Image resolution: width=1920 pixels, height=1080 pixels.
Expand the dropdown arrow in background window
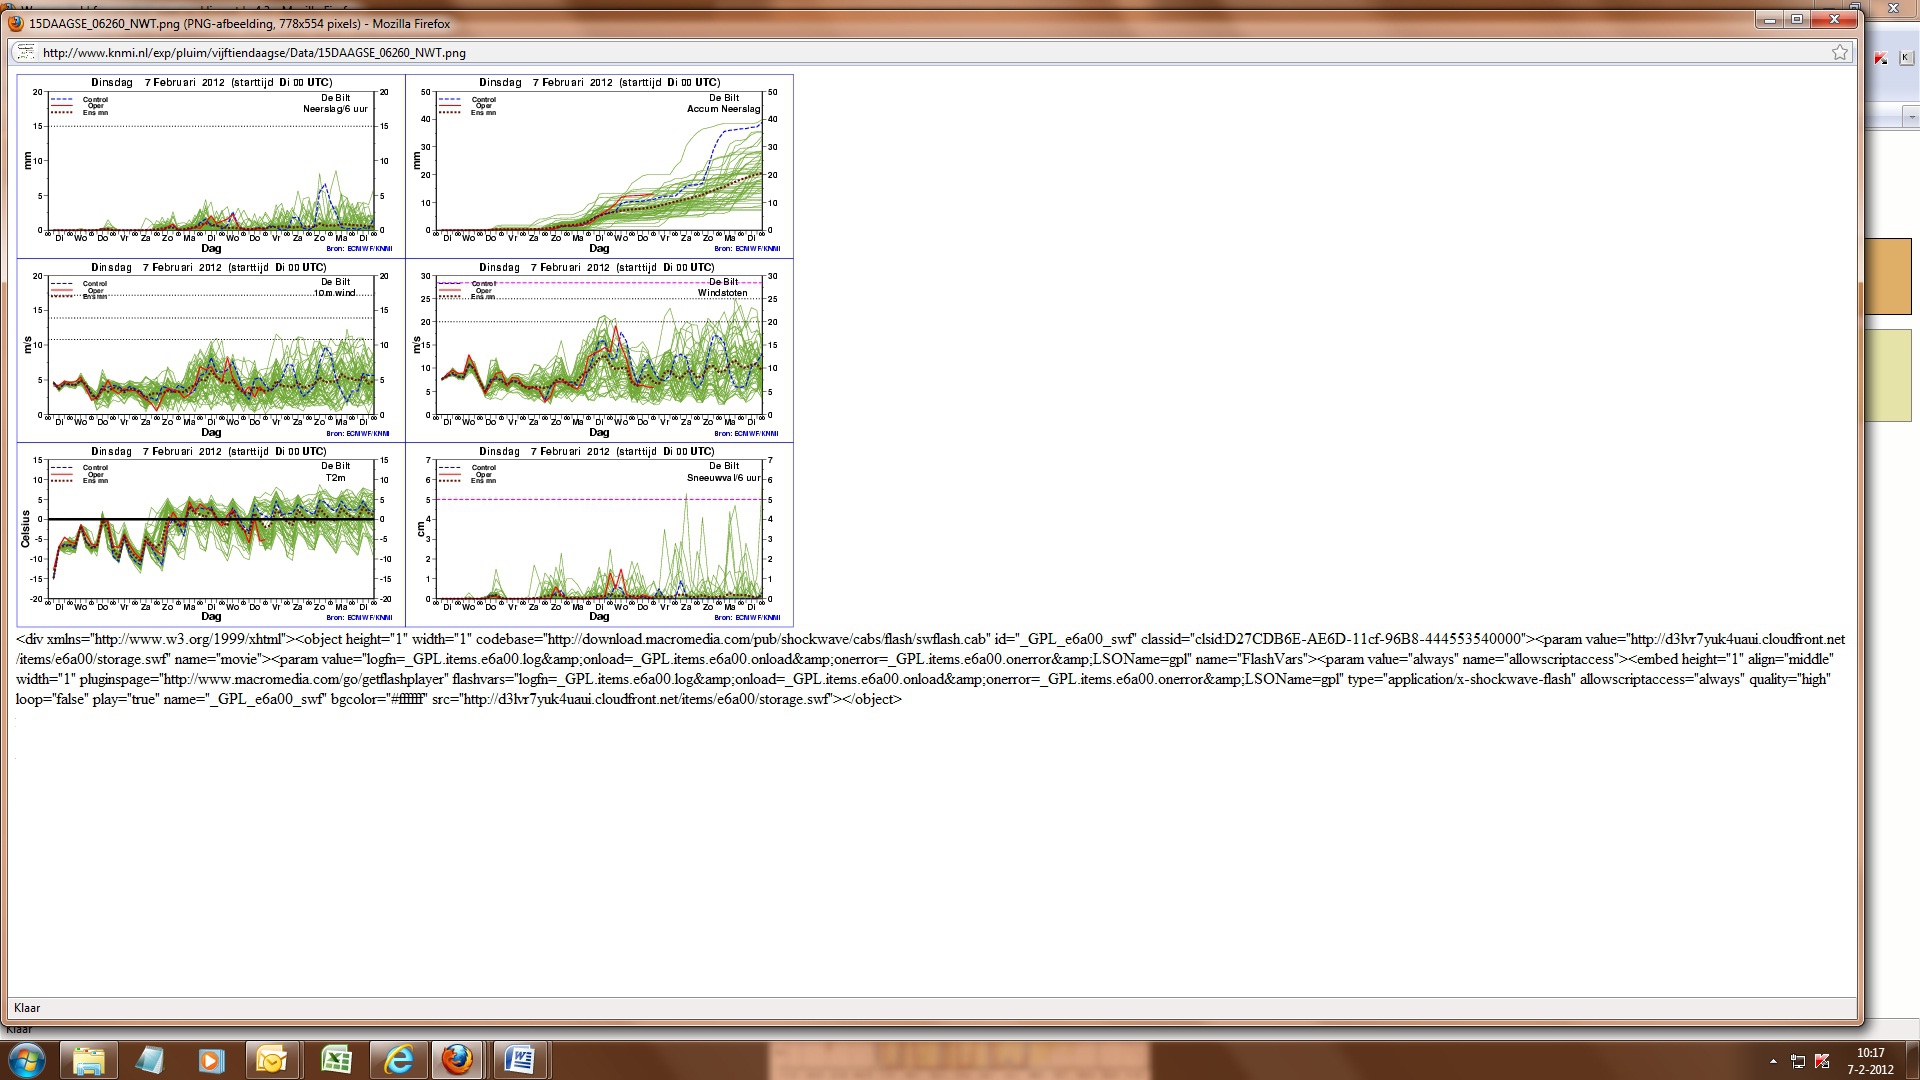[x=1911, y=117]
